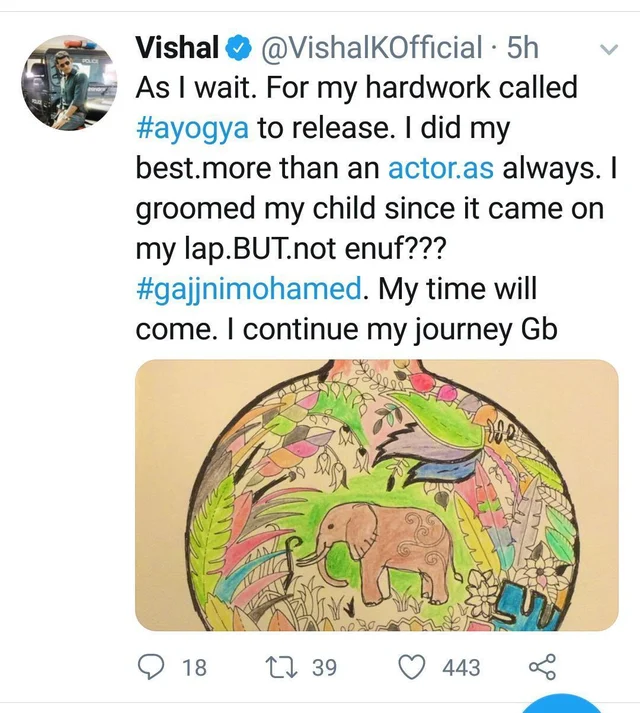
Task: Open the tweet options chevron
Action: click(609, 49)
